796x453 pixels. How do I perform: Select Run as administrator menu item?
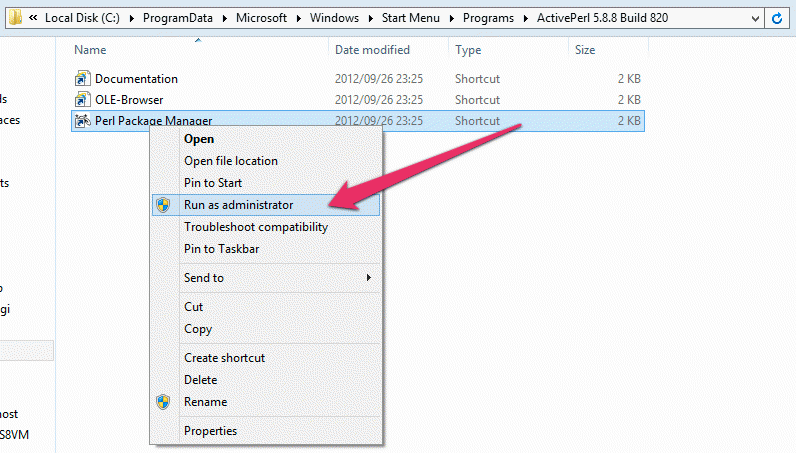(238, 205)
